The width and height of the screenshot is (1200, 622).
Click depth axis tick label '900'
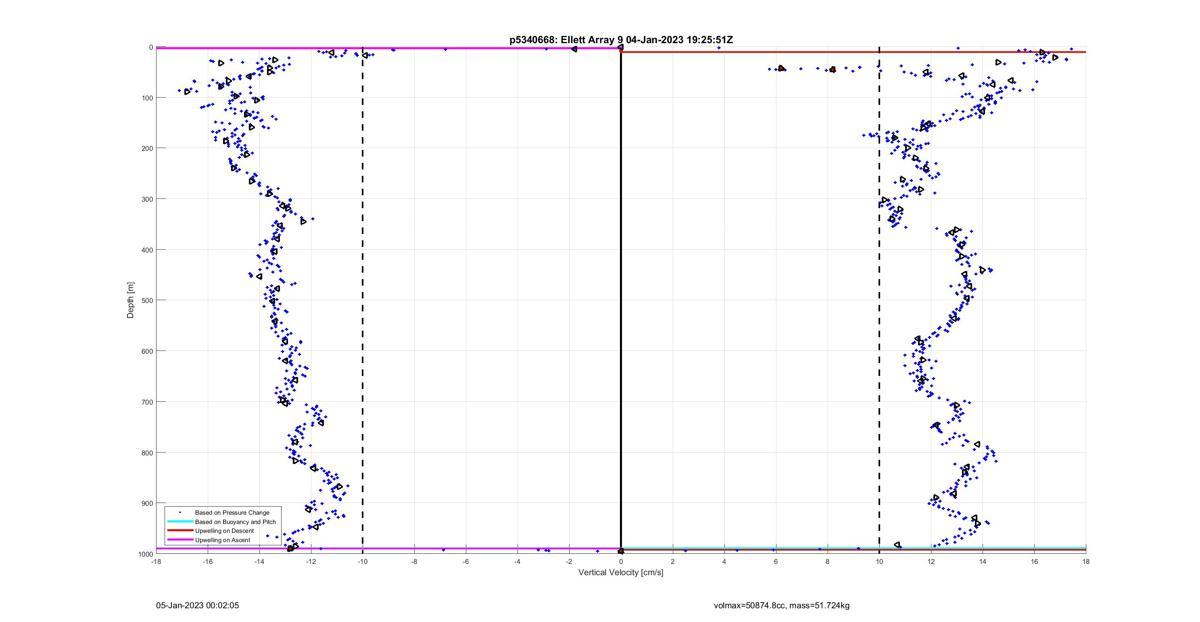(146, 503)
